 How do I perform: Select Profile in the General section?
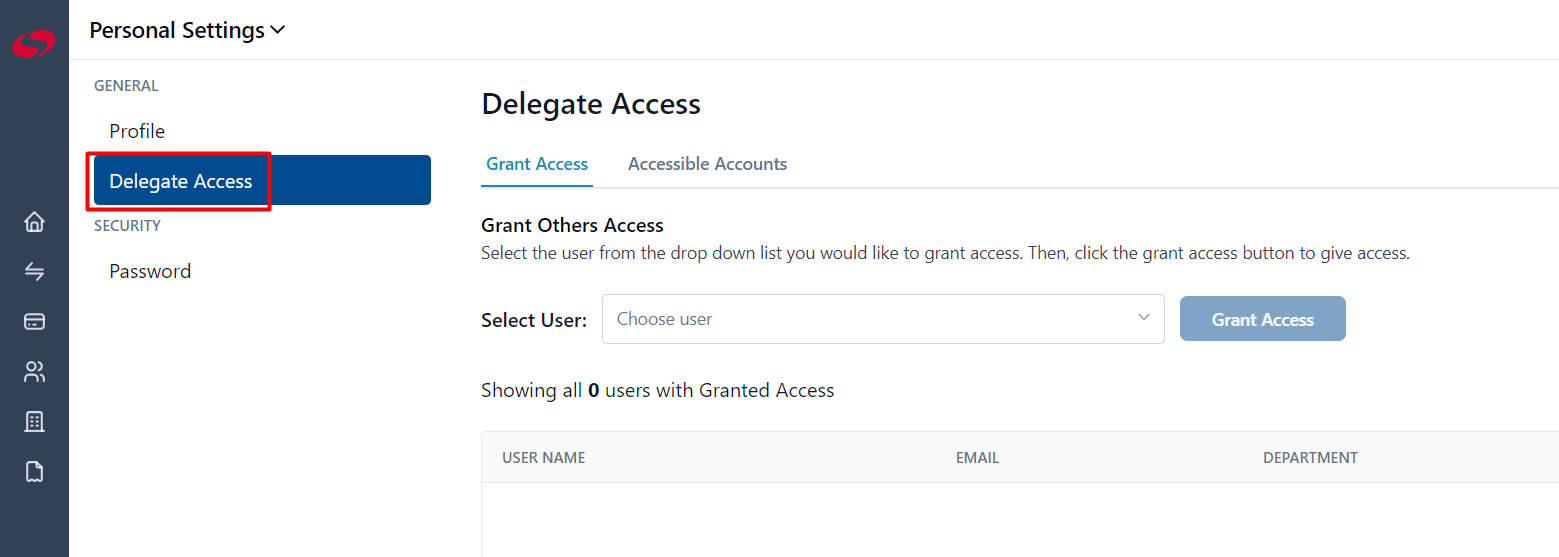[x=137, y=131]
